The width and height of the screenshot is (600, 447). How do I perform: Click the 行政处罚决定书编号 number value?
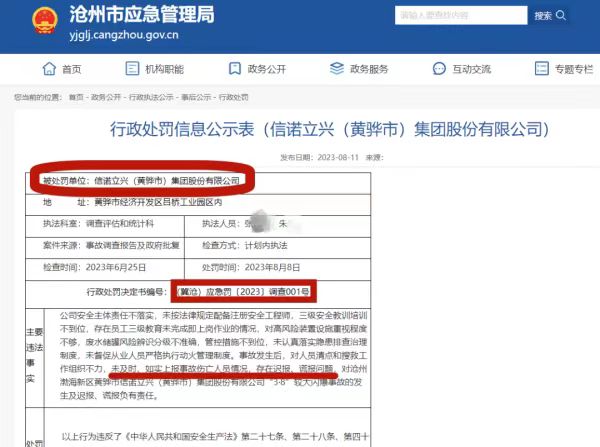click(x=243, y=291)
